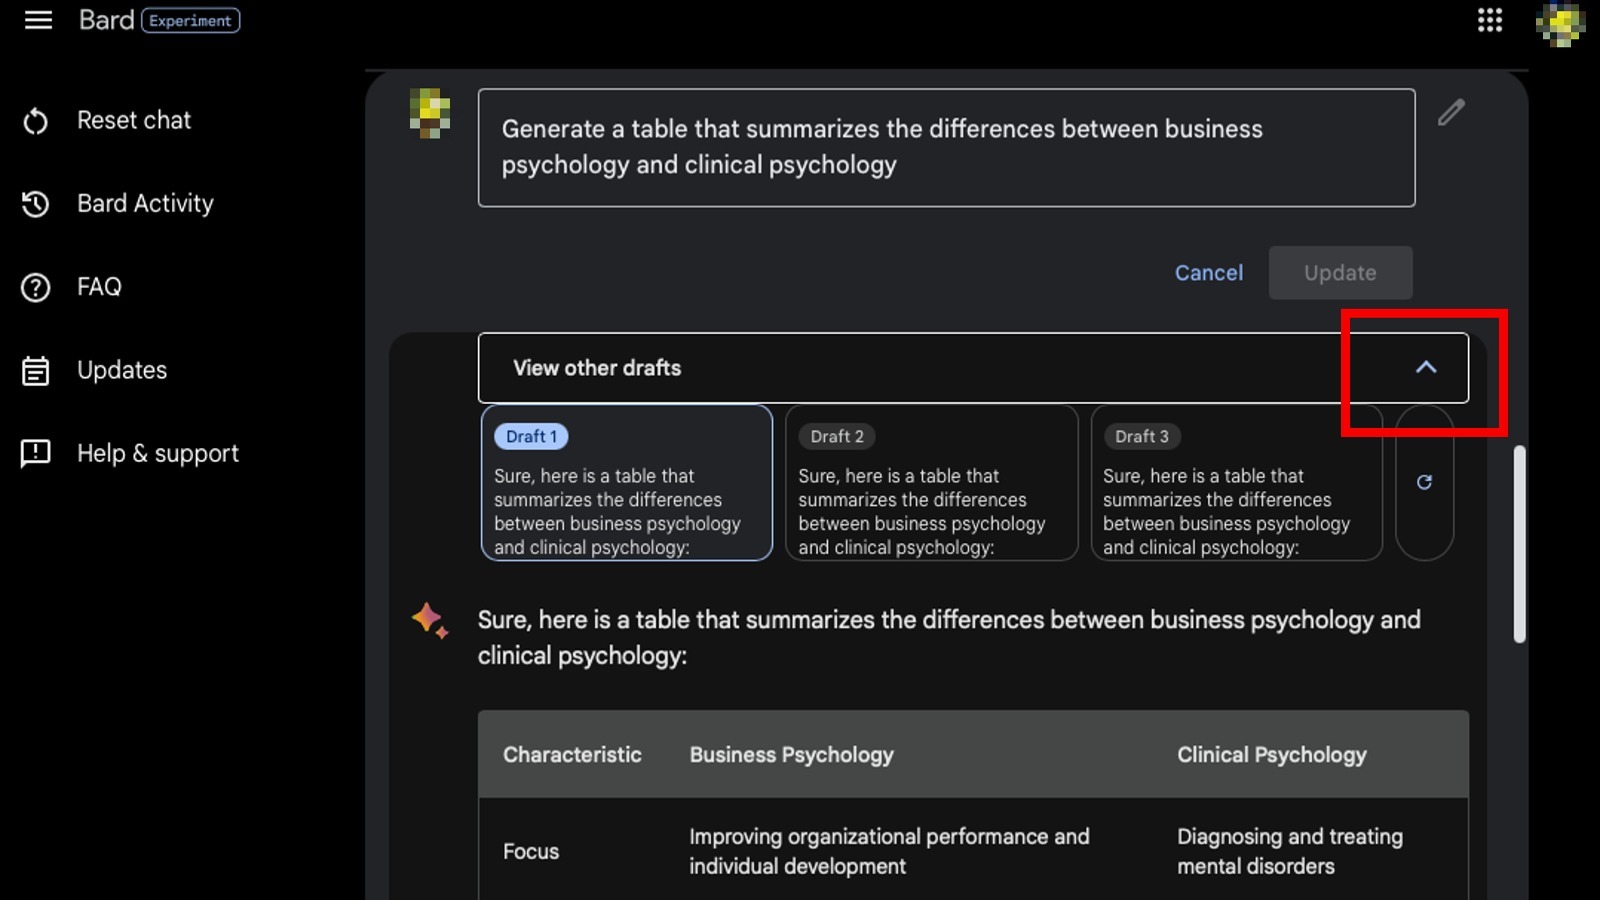Click the pencil edit prompt icon
This screenshot has width=1600, height=900.
(1451, 112)
